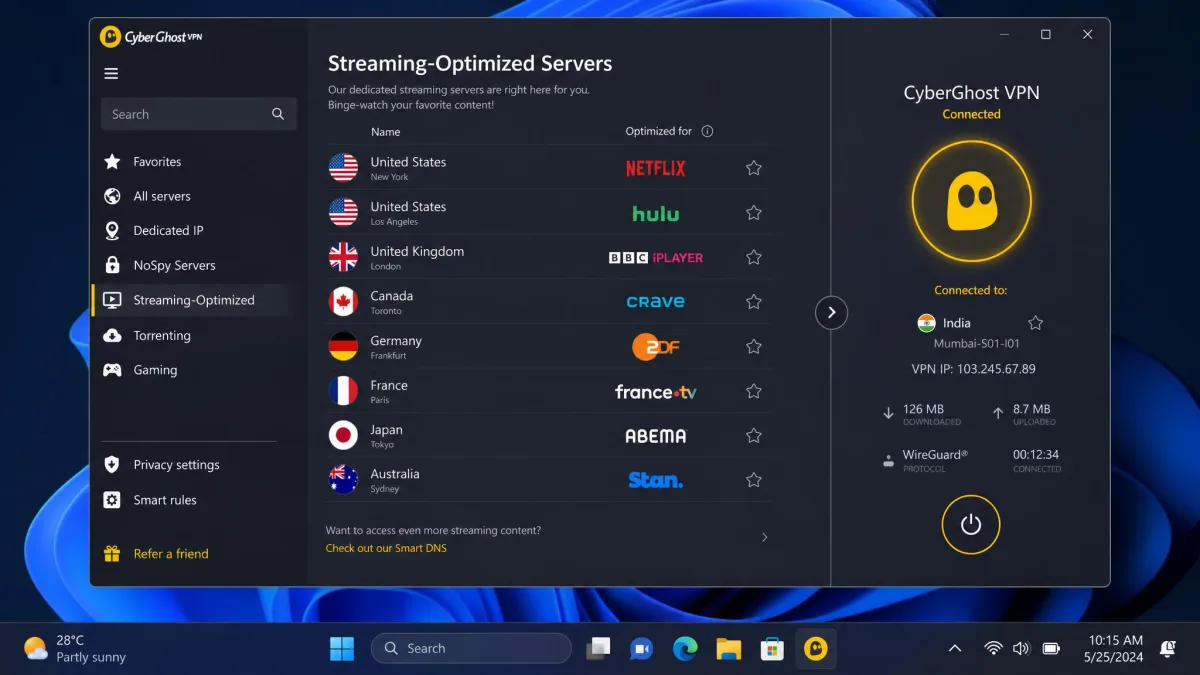Image resolution: width=1200 pixels, height=675 pixels.
Task: Click the BBC iPlayer logo
Action: [x=656, y=258]
